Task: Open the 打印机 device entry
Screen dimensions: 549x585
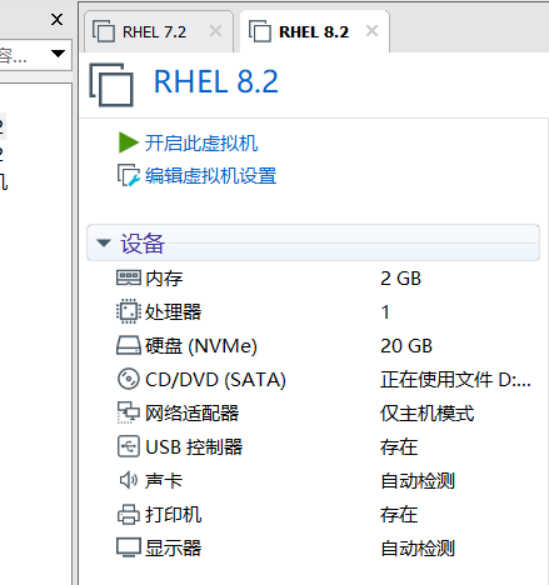Action: click(x=173, y=514)
